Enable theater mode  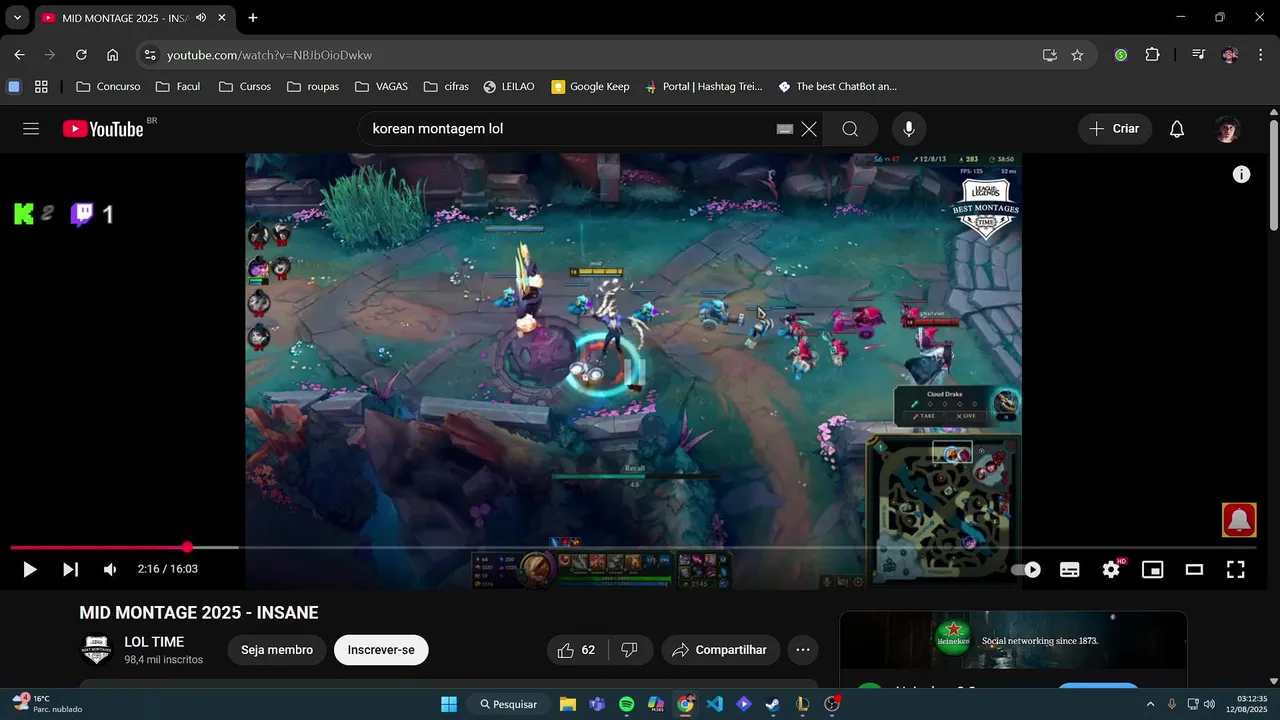[1194, 569]
